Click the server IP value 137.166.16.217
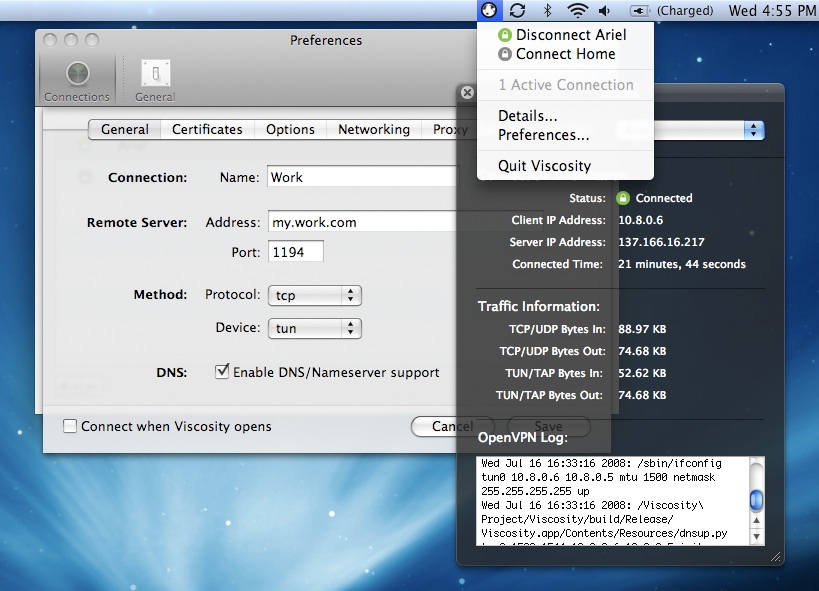Viewport: 819px width, 591px height. [661, 242]
